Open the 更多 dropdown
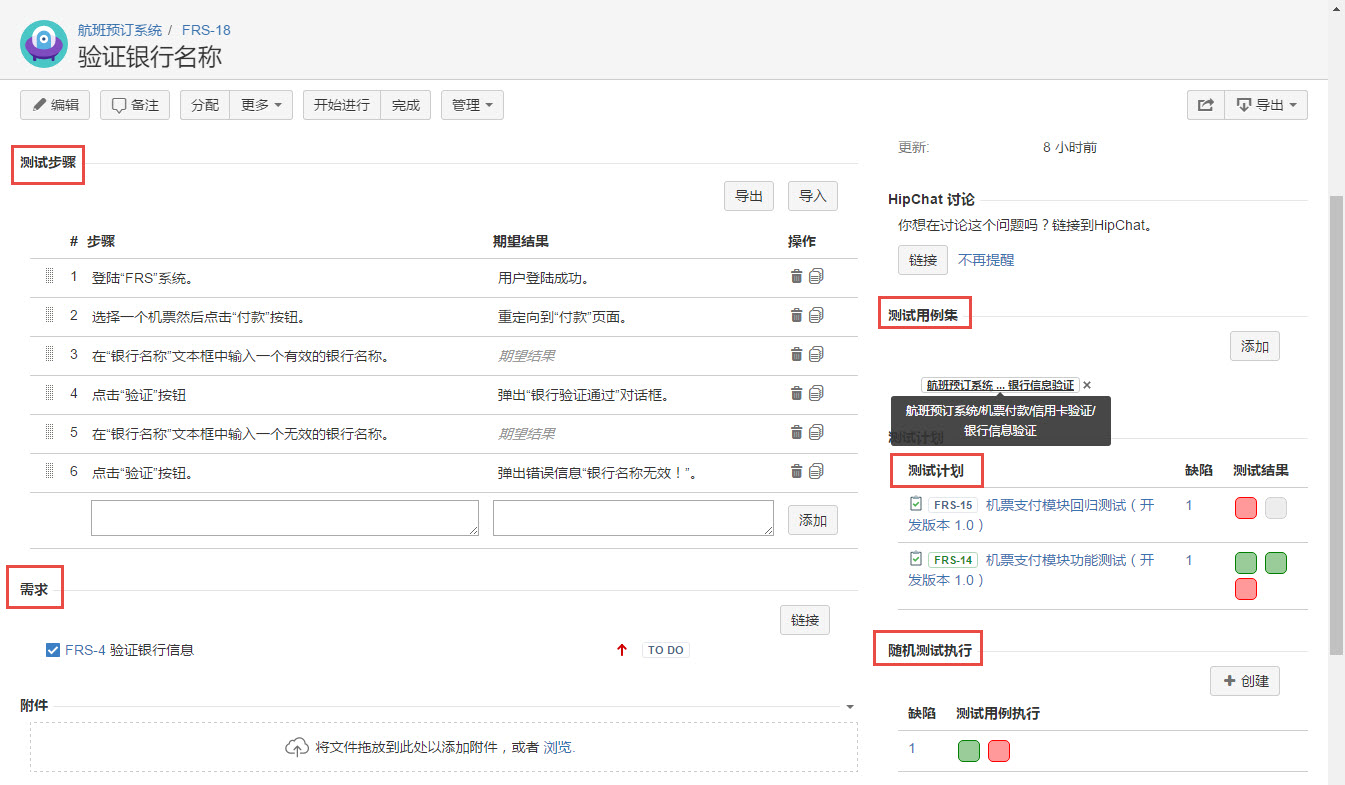The width and height of the screenshot is (1345, 785). [261, 105]
